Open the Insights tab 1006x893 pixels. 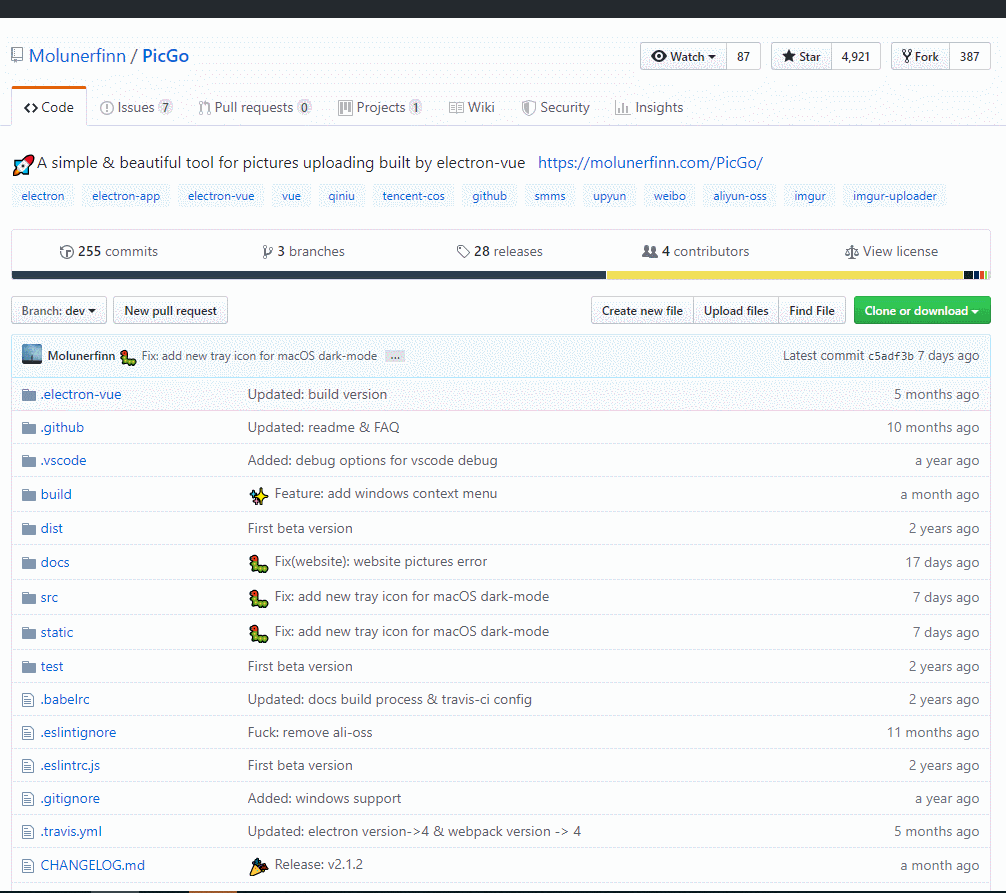pyautogui.click(x=649, y=108)
